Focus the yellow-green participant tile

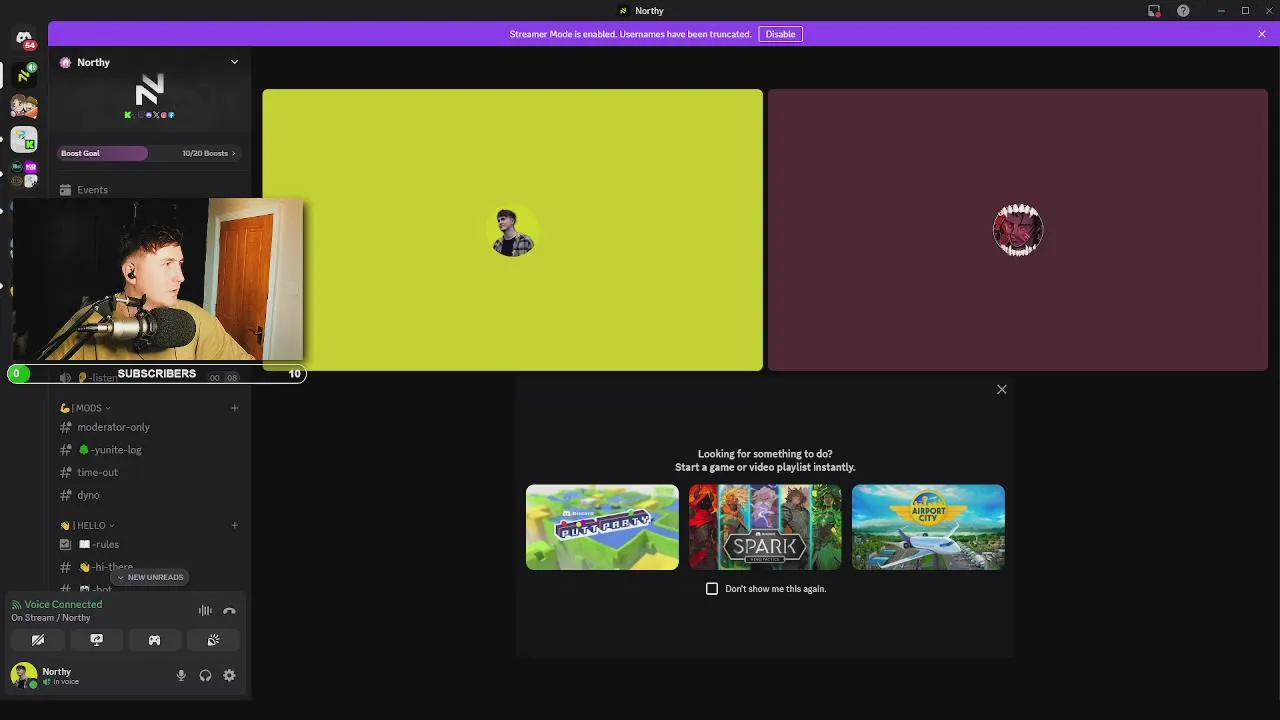click(512, 230)
